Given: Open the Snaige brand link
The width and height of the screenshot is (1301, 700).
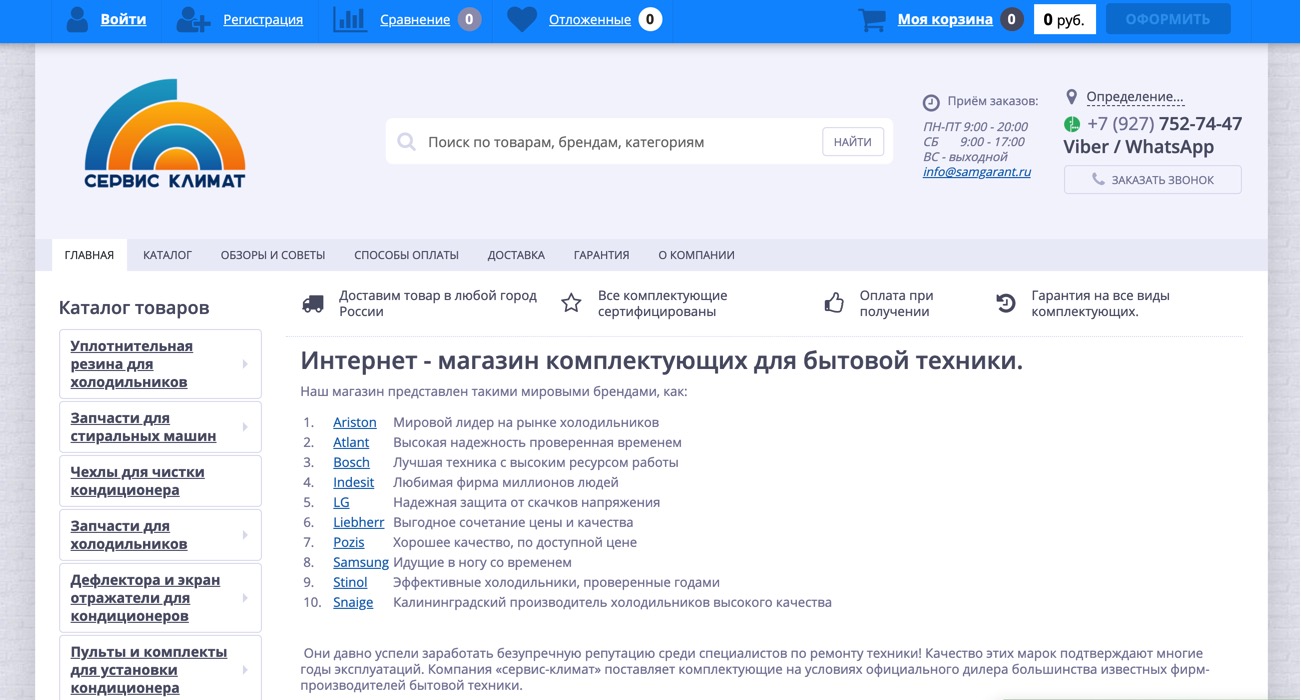Looking at the screenshot, I should tap(353, 602).
